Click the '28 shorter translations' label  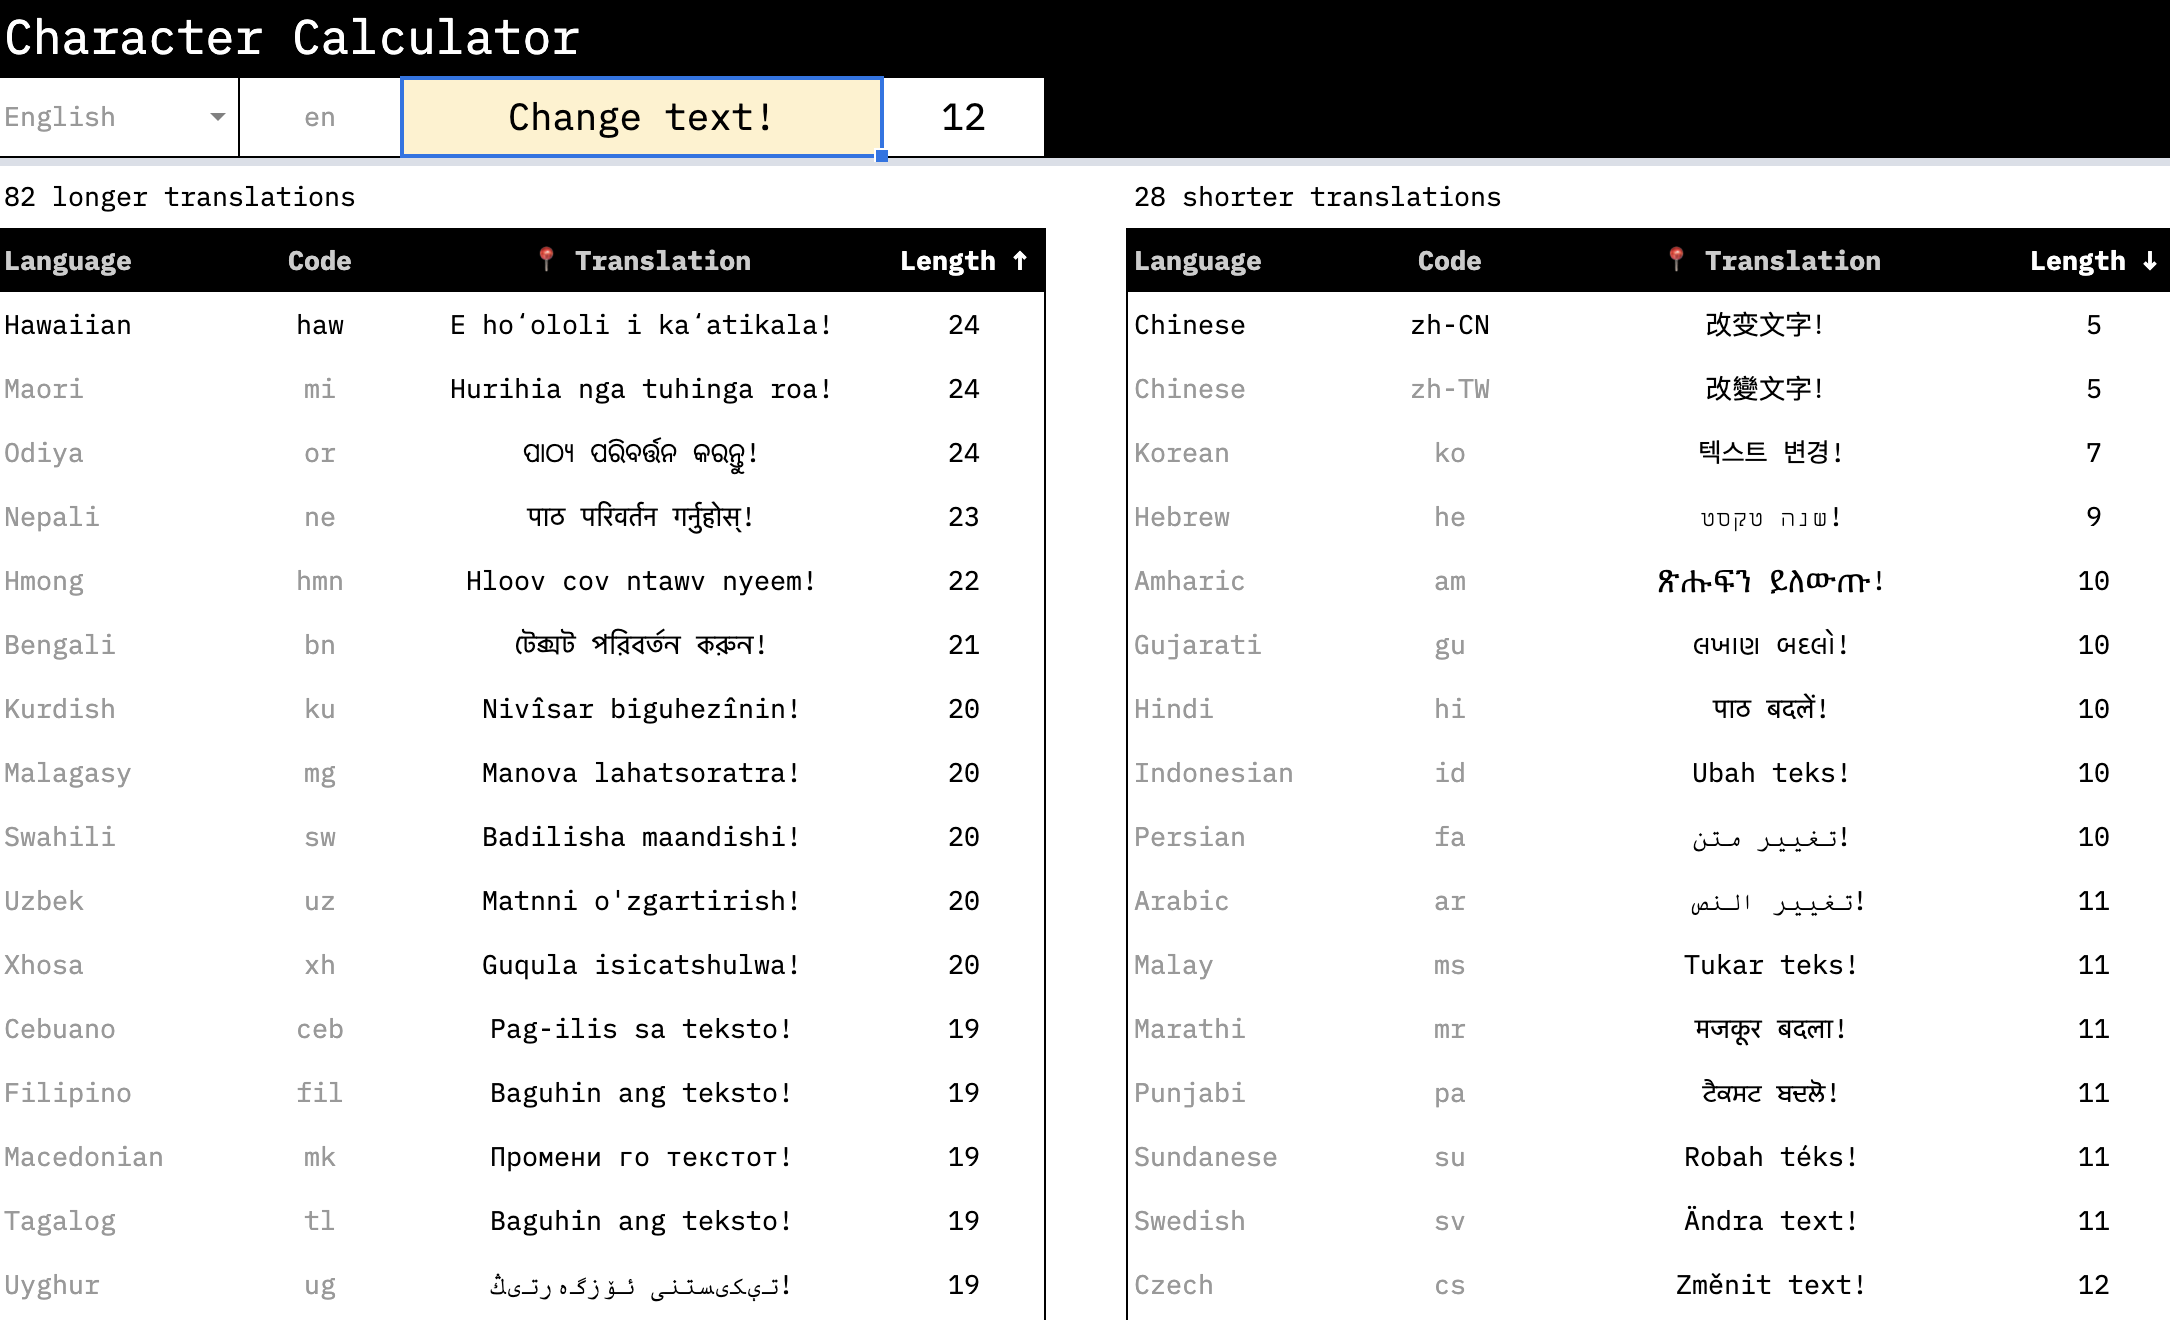click(1316, 197)
